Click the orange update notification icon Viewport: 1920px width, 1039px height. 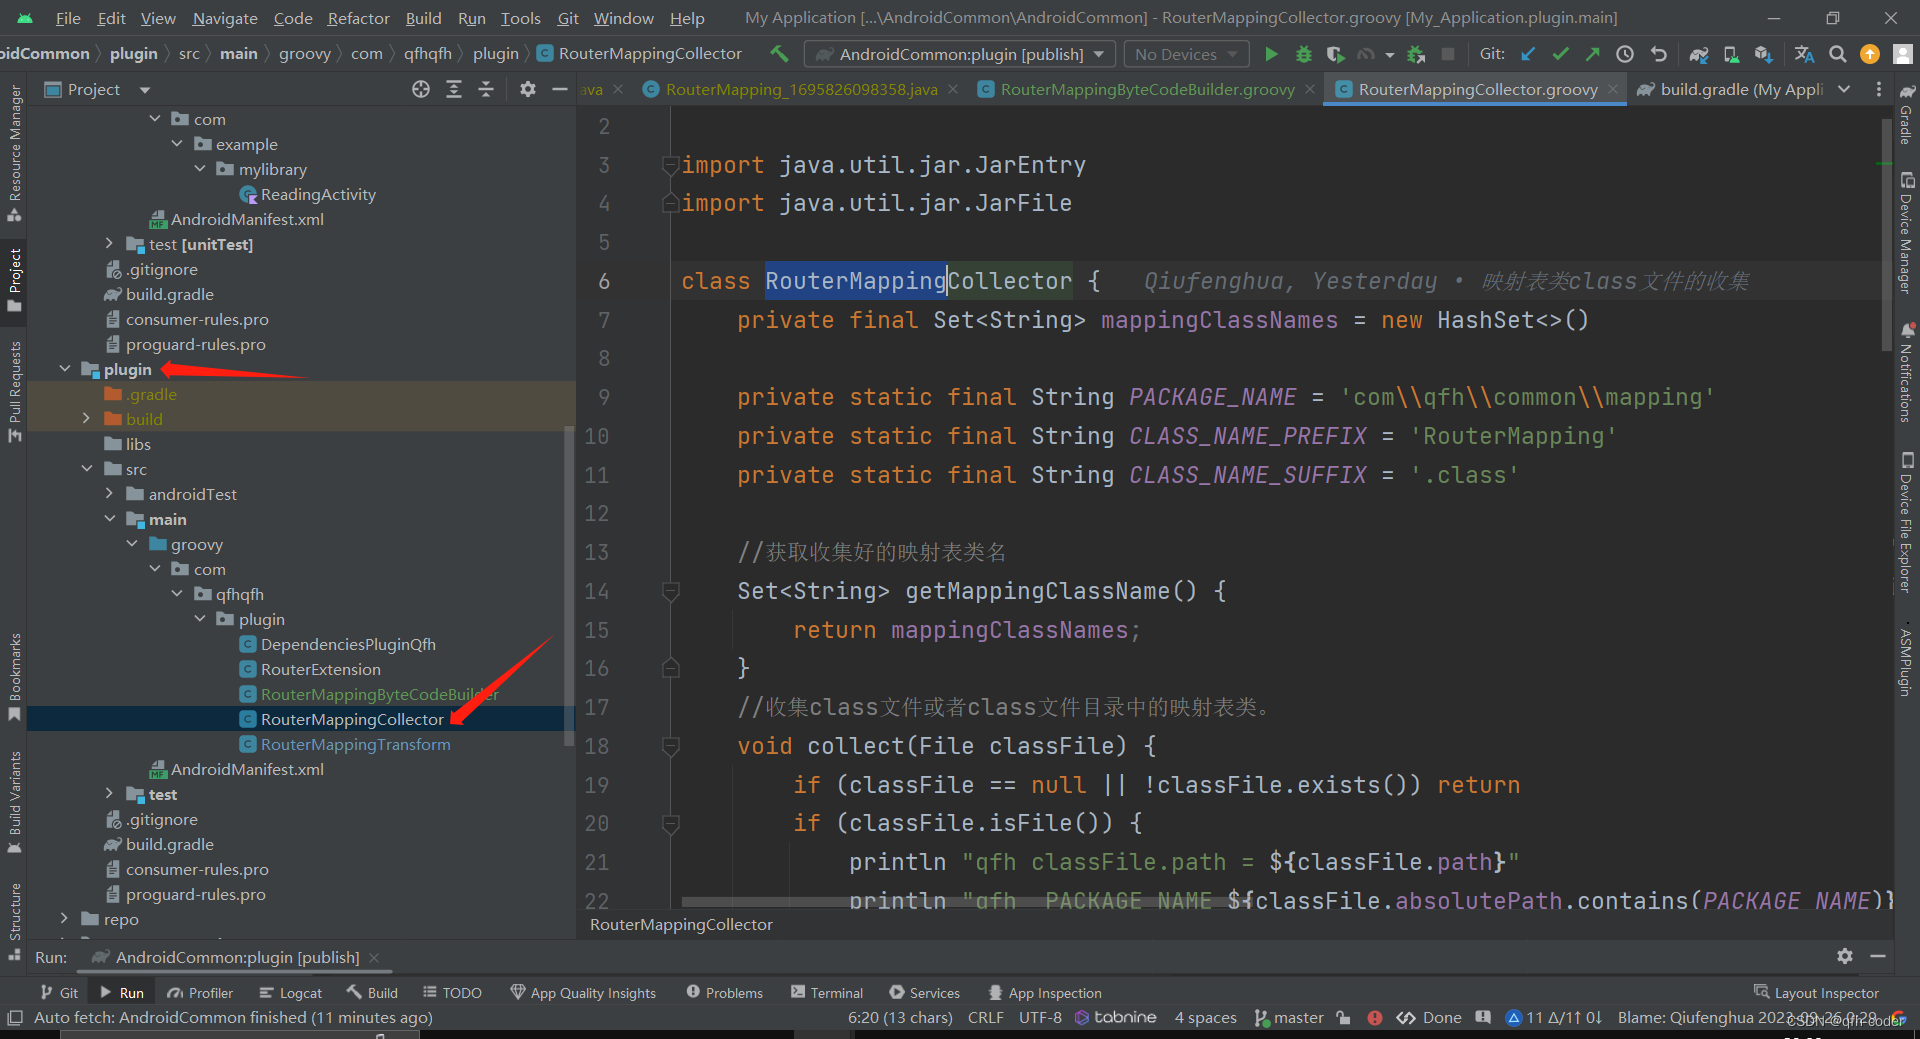click(x=1869, y=54)
